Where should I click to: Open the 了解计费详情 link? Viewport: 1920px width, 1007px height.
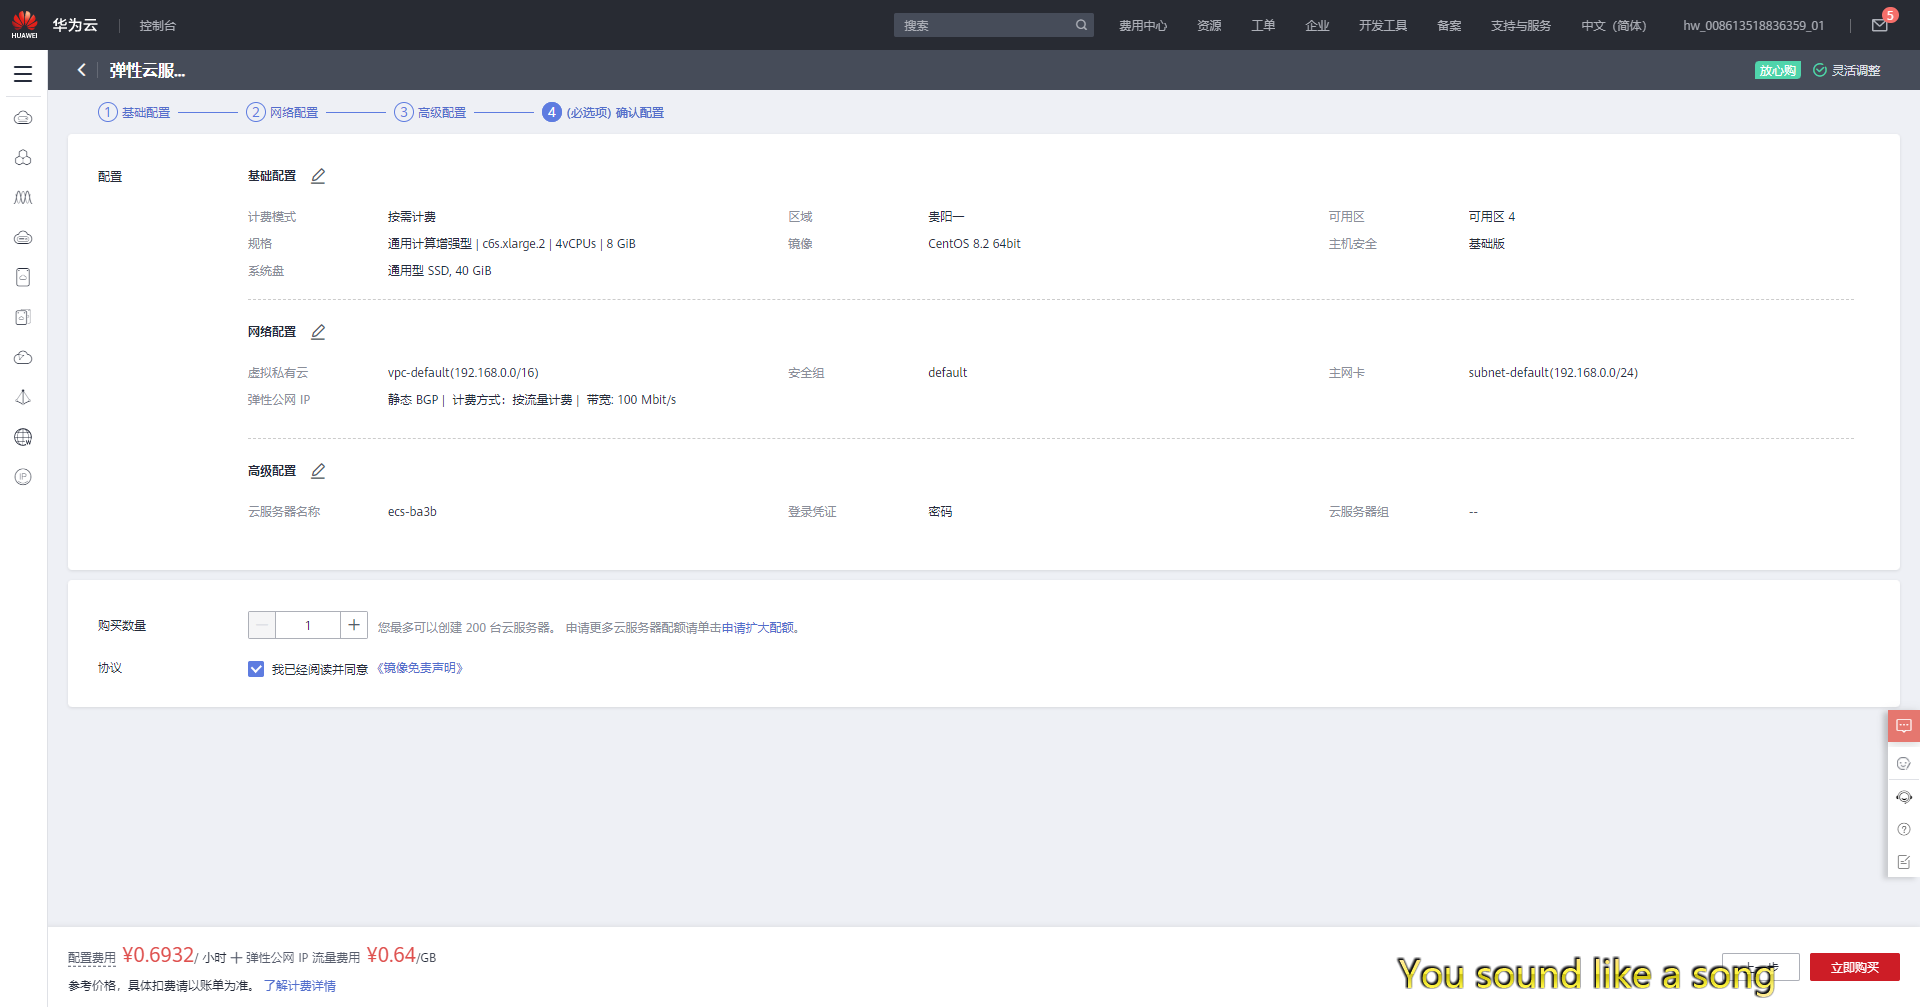tap(301, 985)
